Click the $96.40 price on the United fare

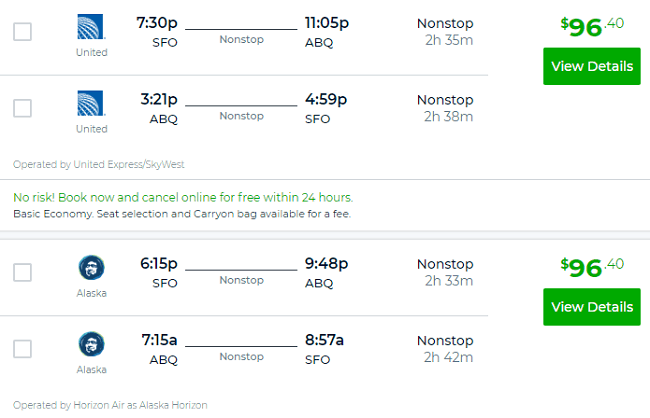tap(592, 27)
